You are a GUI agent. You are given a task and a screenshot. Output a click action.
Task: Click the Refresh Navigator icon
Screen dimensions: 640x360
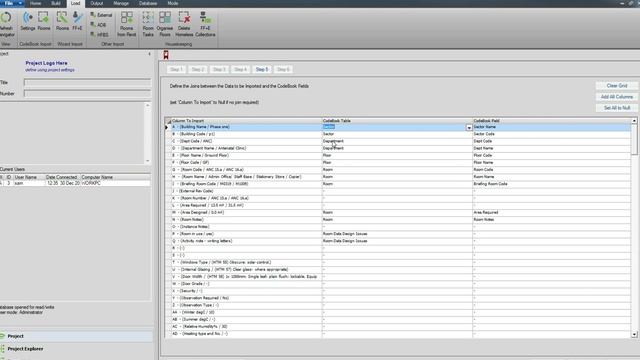[6, 18]
